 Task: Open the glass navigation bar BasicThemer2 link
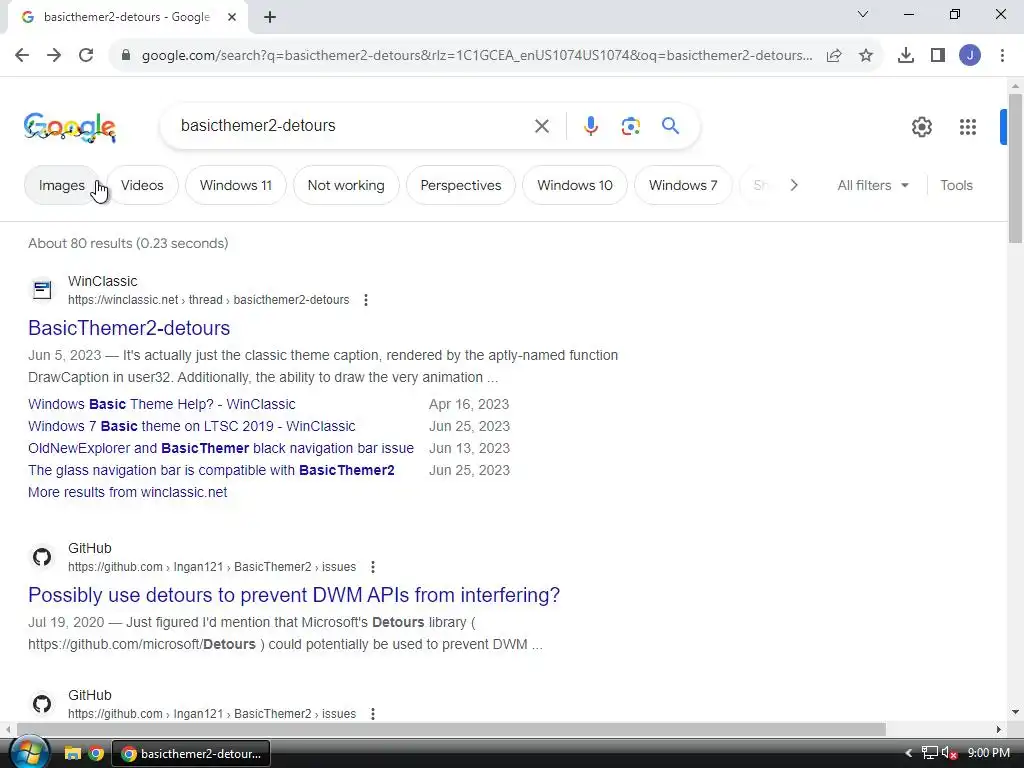(212, 470)
